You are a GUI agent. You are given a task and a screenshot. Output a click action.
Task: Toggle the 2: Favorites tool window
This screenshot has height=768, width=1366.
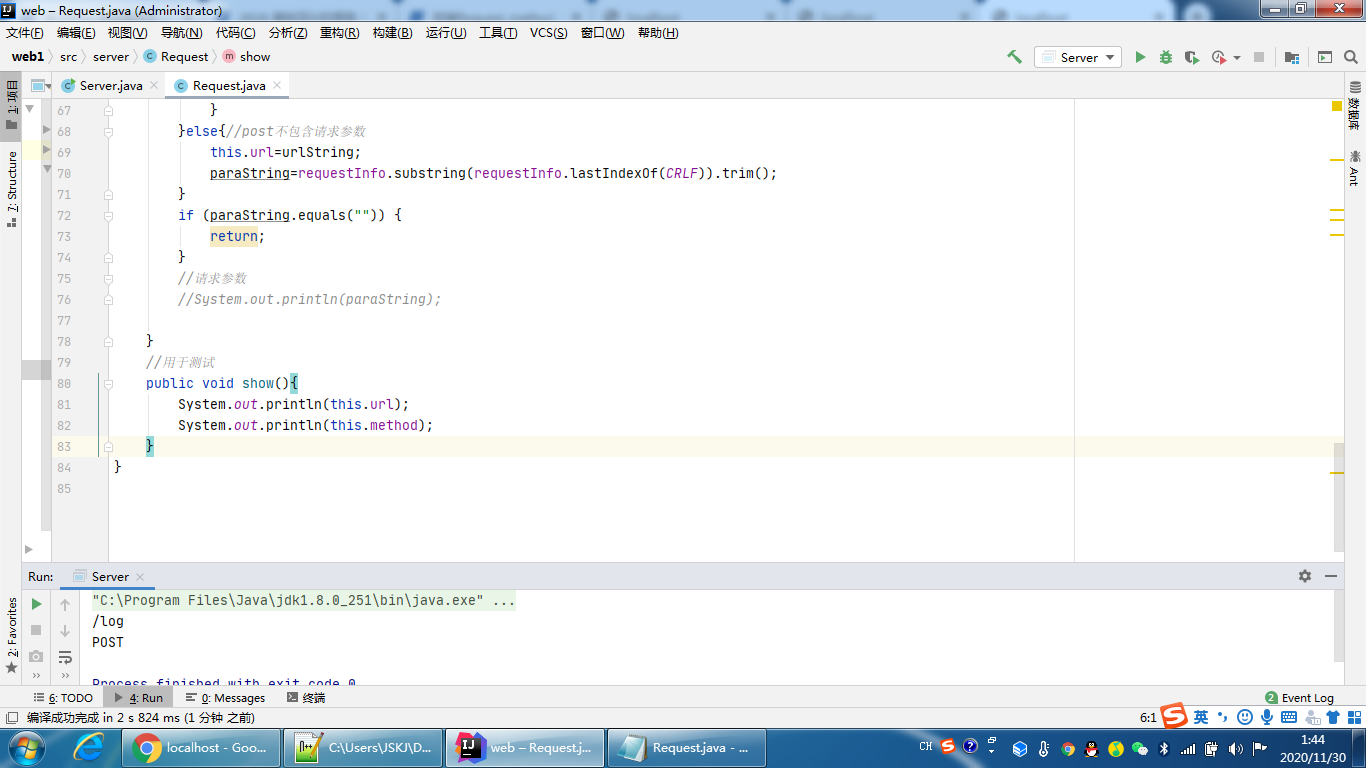tap(11, 635)
